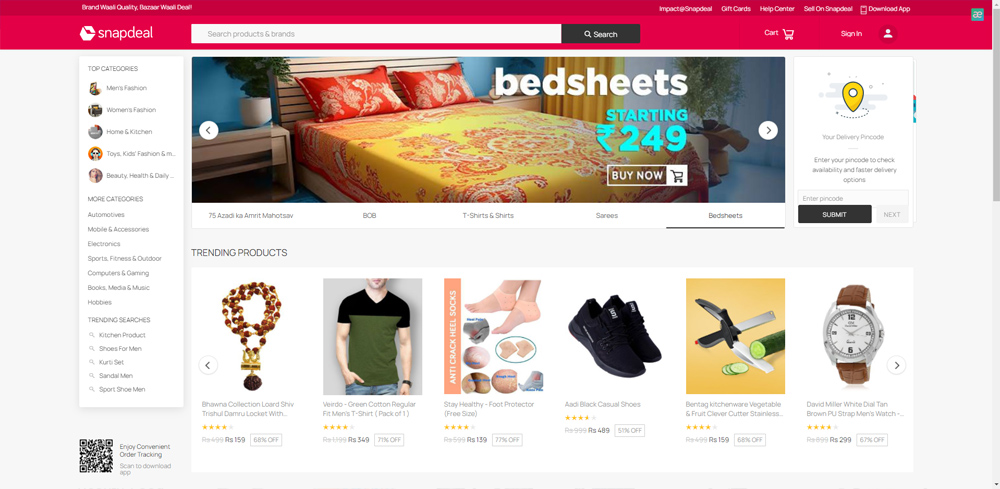Screen dimensions: 1000x489
Task: Go back in trending products carousel
Action: [208, 365]
